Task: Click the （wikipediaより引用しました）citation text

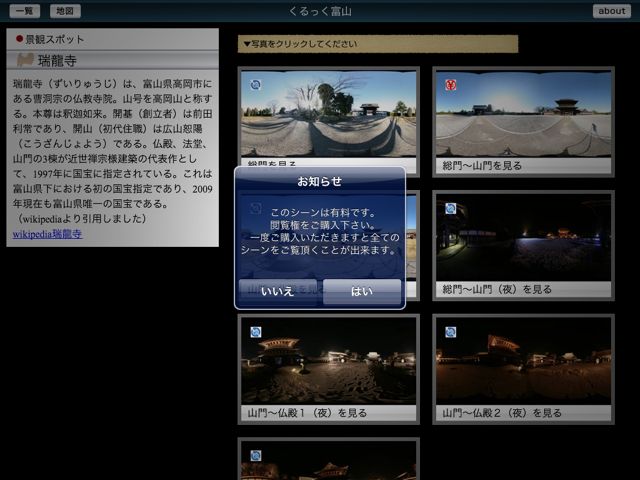Action: pyautogui.click(x=82, y=219)
